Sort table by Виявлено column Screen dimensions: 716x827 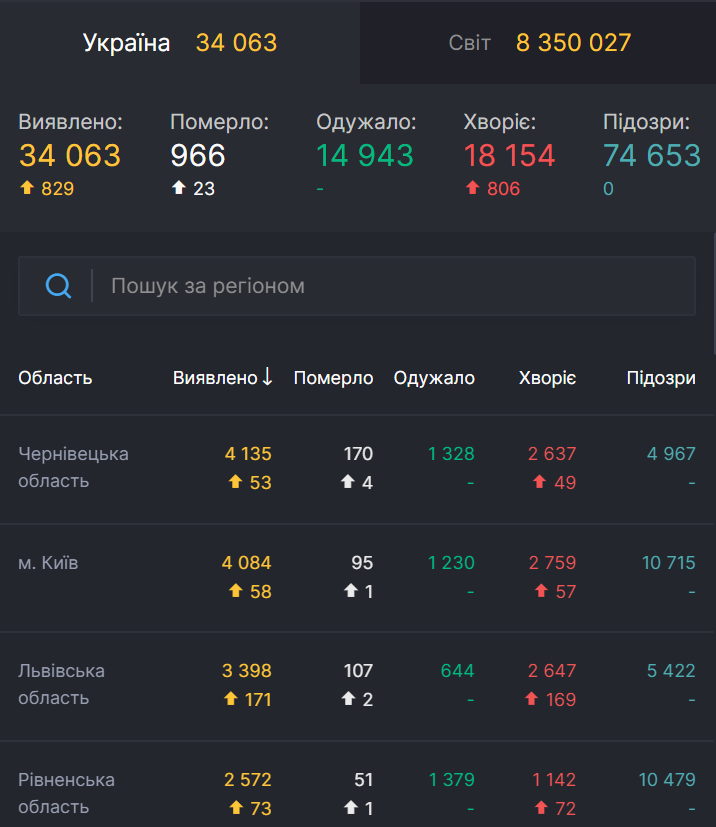point(214,378)
